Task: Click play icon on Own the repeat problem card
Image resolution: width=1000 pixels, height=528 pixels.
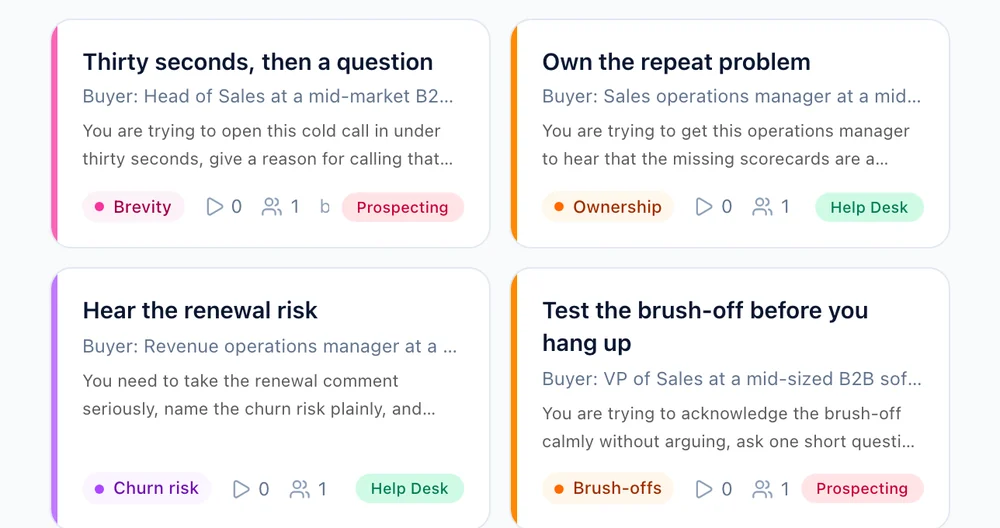Action: click(x=703, y=207)
